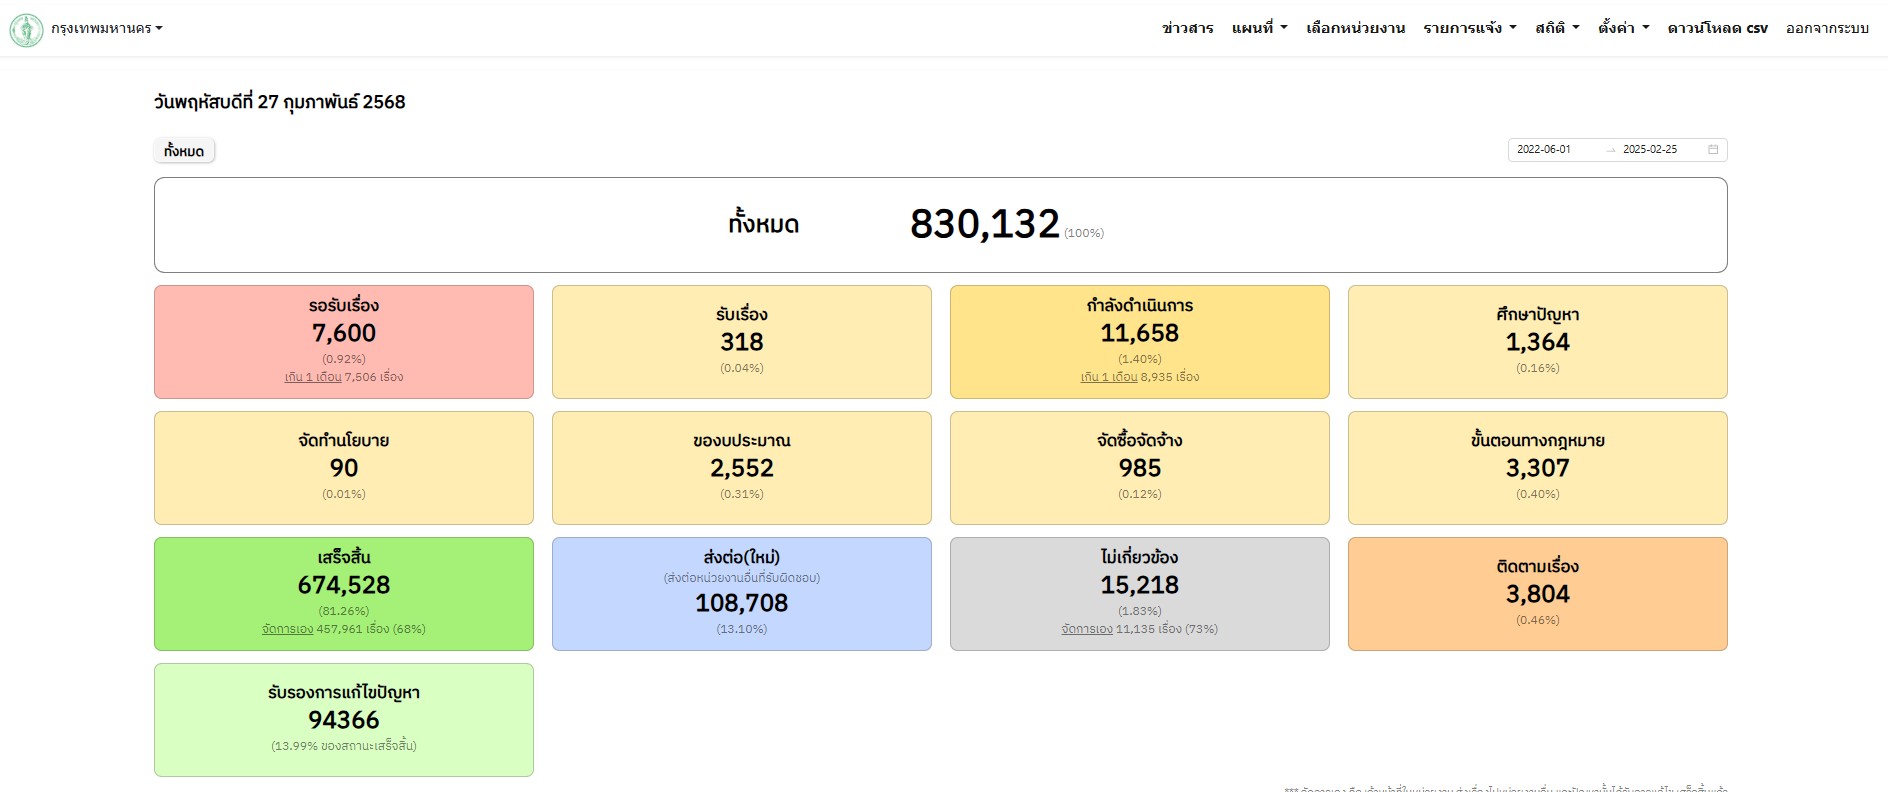Click เลือกหน่วยงาน in navigation bar
The height and width of the screenshot is (792, 1888).
point(1355,29)
